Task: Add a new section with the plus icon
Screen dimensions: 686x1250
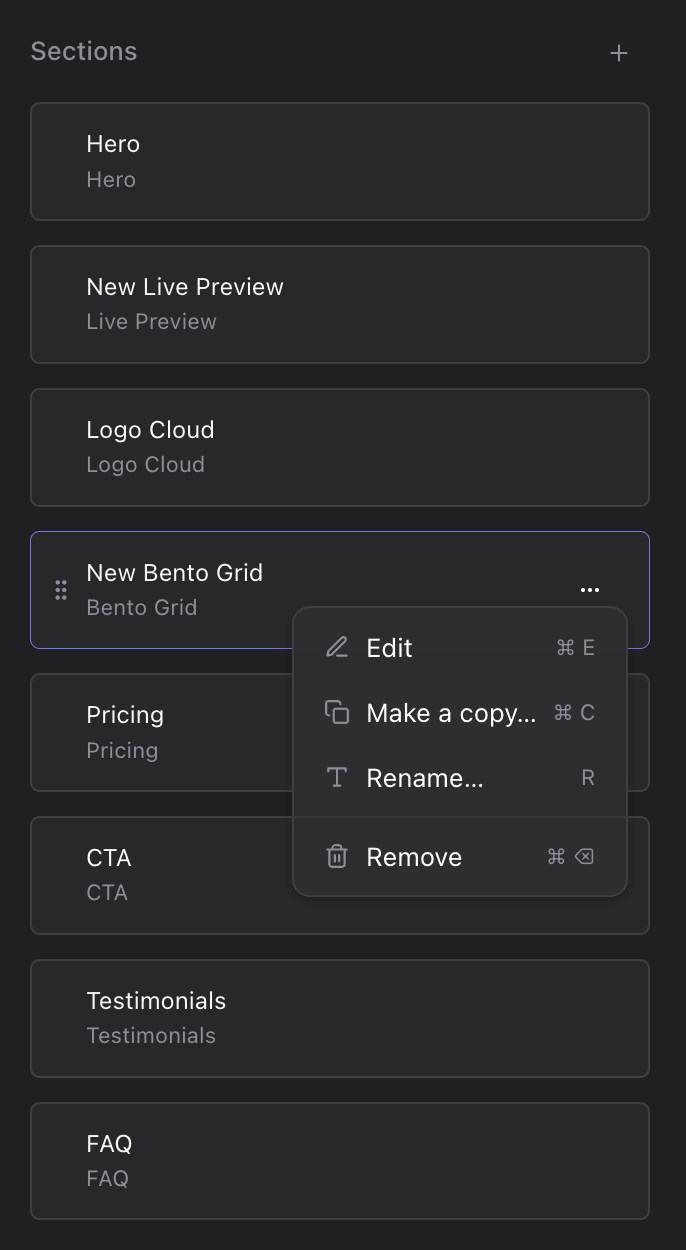Action: tap(619, 53)
